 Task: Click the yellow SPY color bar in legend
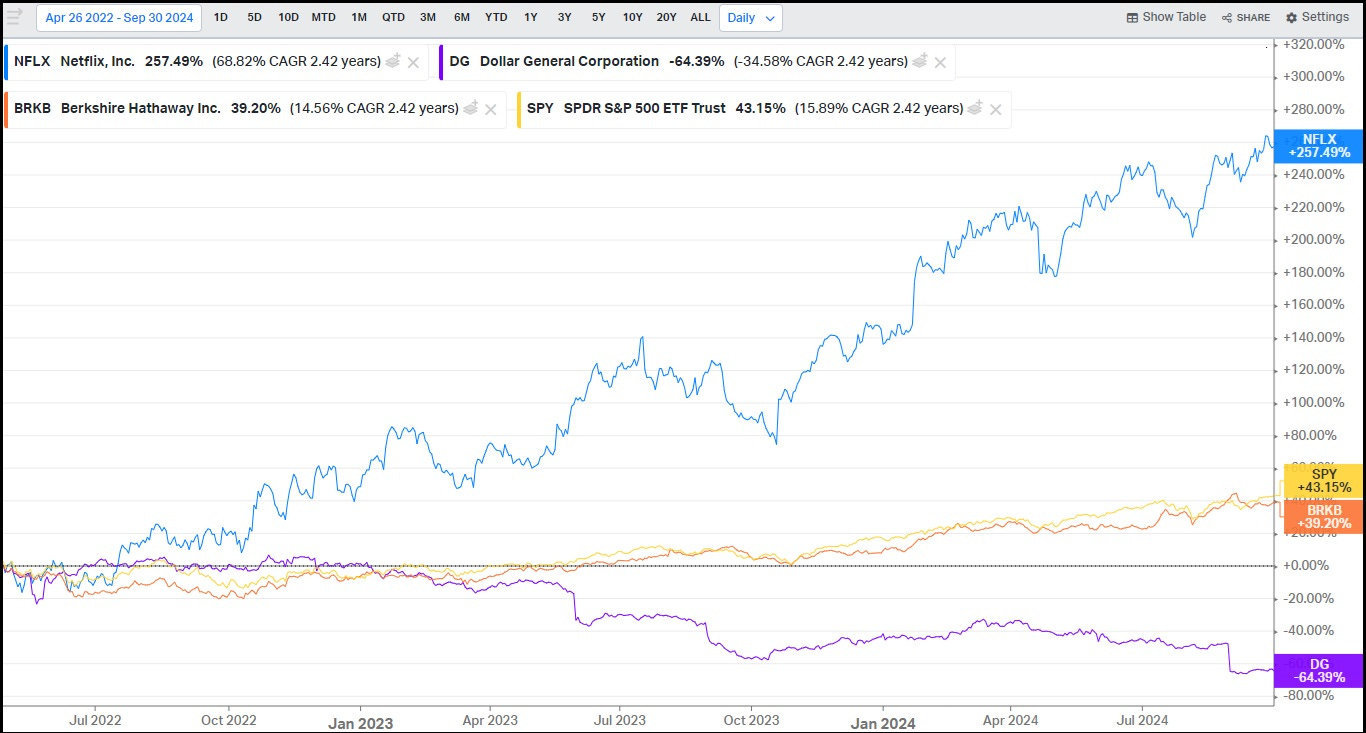coord(519,109)
